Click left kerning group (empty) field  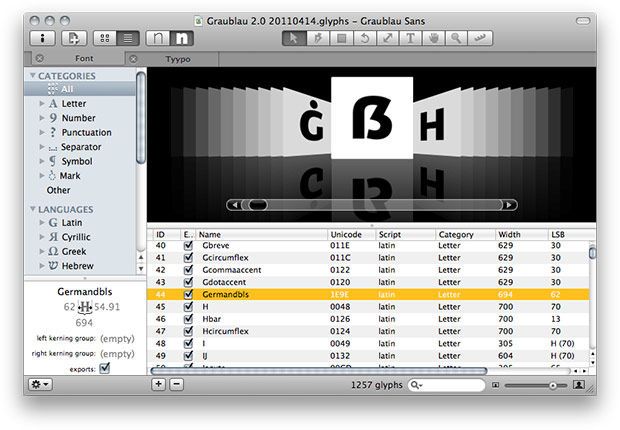(117, 339)
